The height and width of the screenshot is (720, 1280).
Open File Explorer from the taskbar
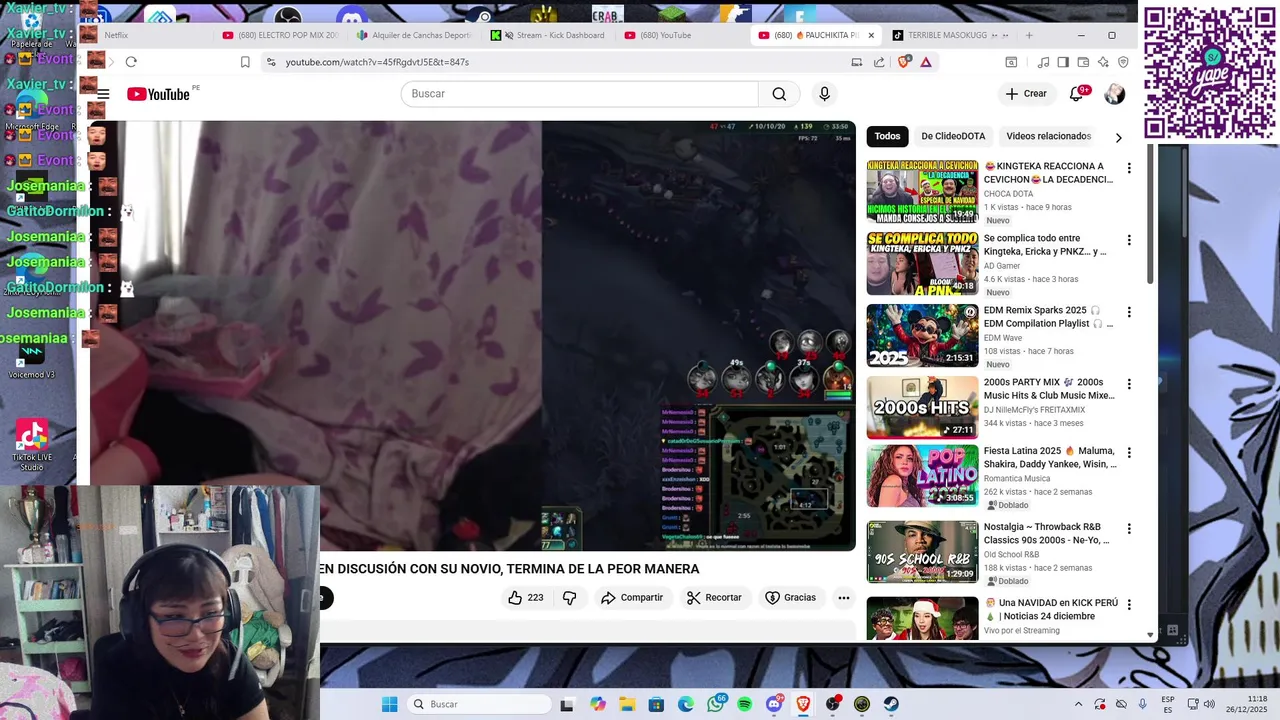click(x=626, y=704)
